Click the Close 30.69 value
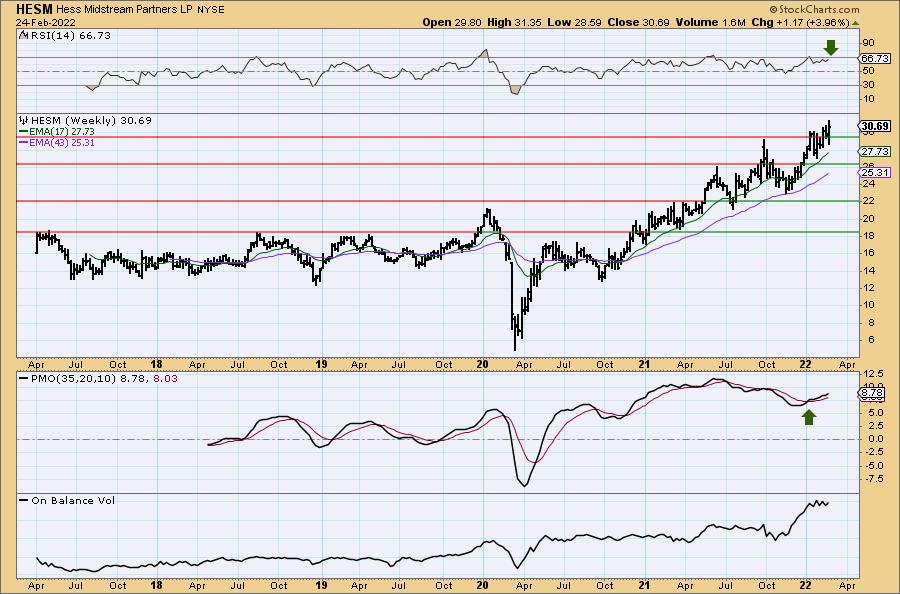This screenshot has width=900, height=594. coord(638,22)
